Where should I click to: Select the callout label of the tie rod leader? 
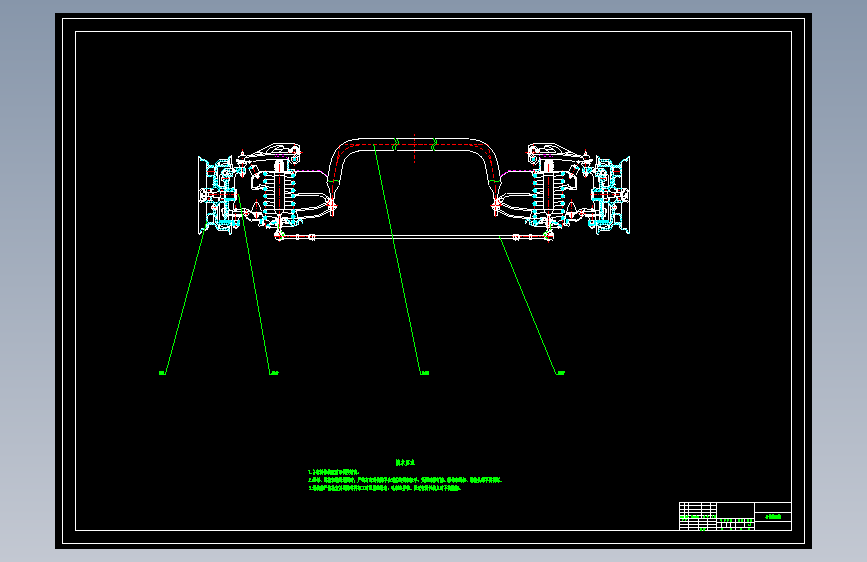tap(561, 373)
